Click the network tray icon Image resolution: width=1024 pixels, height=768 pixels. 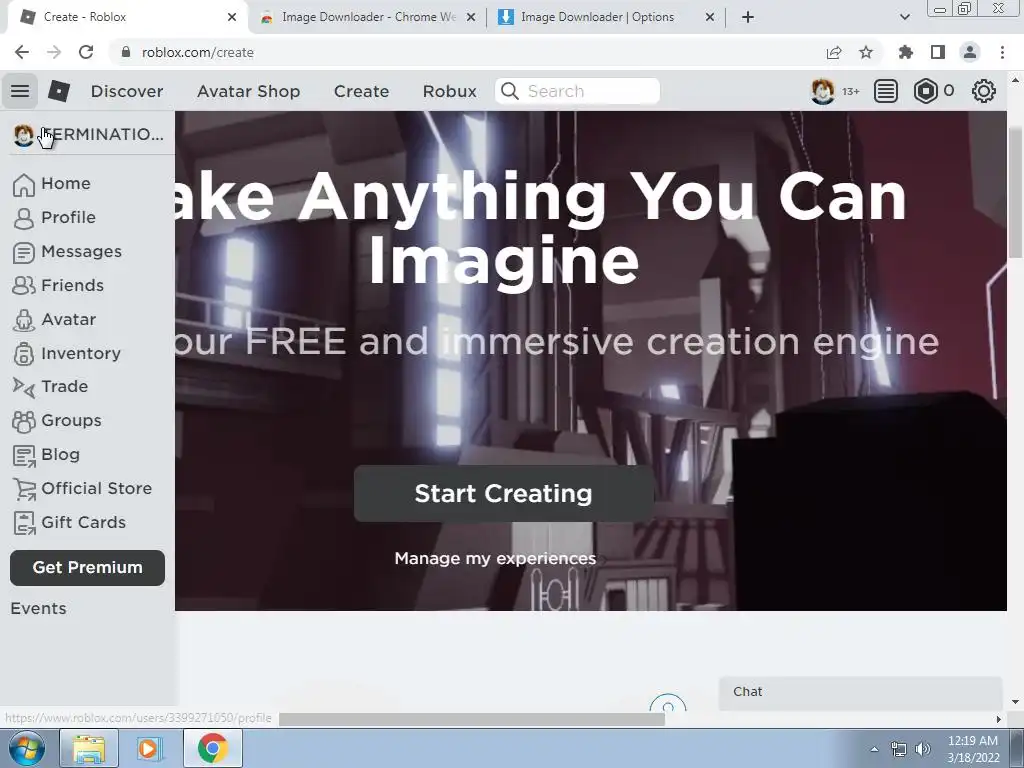899,749
